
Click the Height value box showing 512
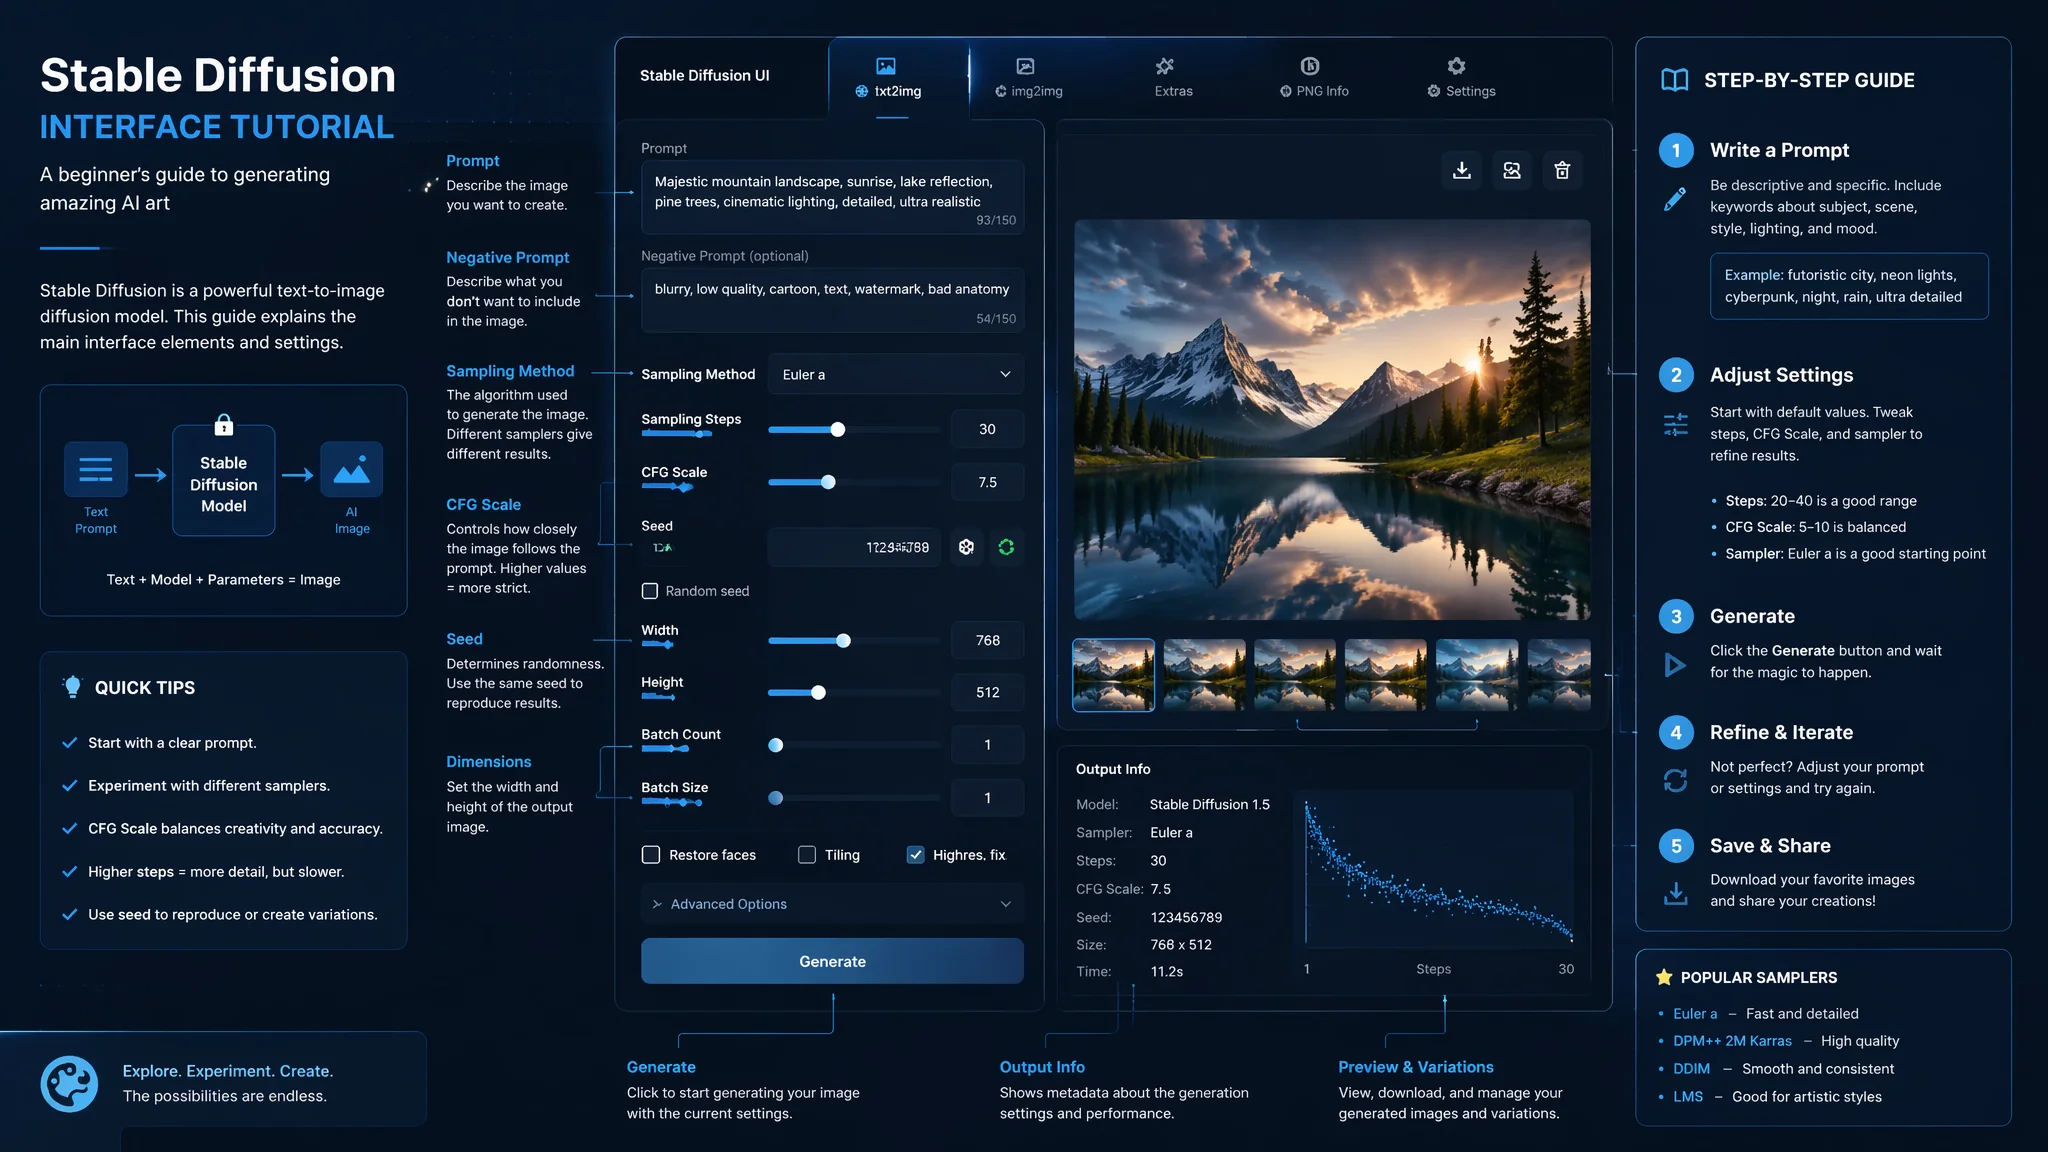(x=987, y=692)
